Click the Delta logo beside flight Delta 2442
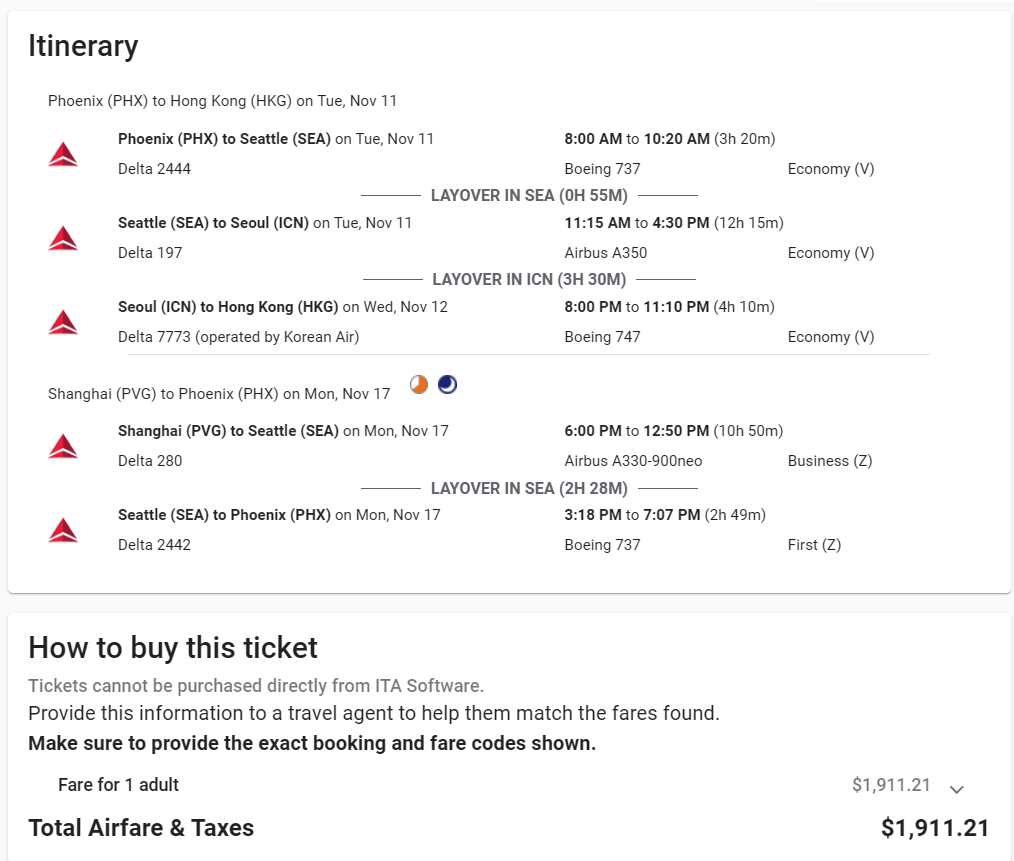1014x861 pixels. 63,530
